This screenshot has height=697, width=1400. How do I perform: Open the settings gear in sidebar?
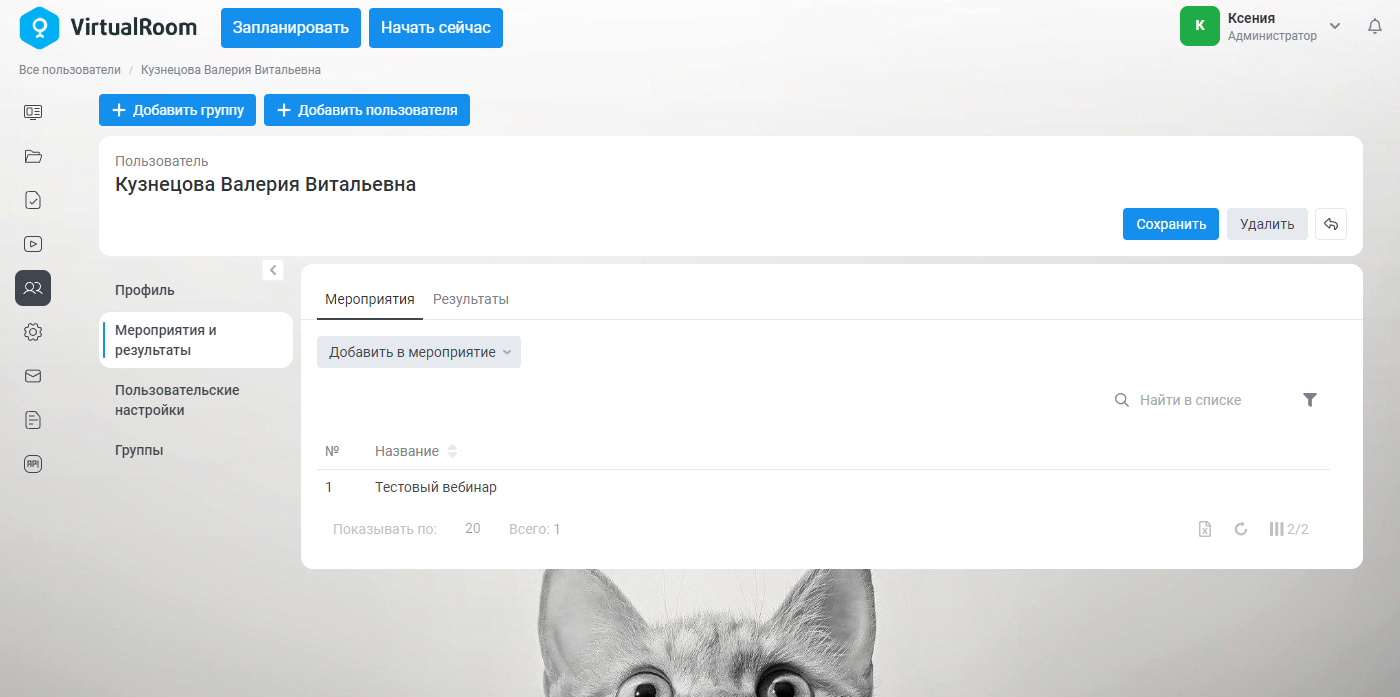coord(33,332)
